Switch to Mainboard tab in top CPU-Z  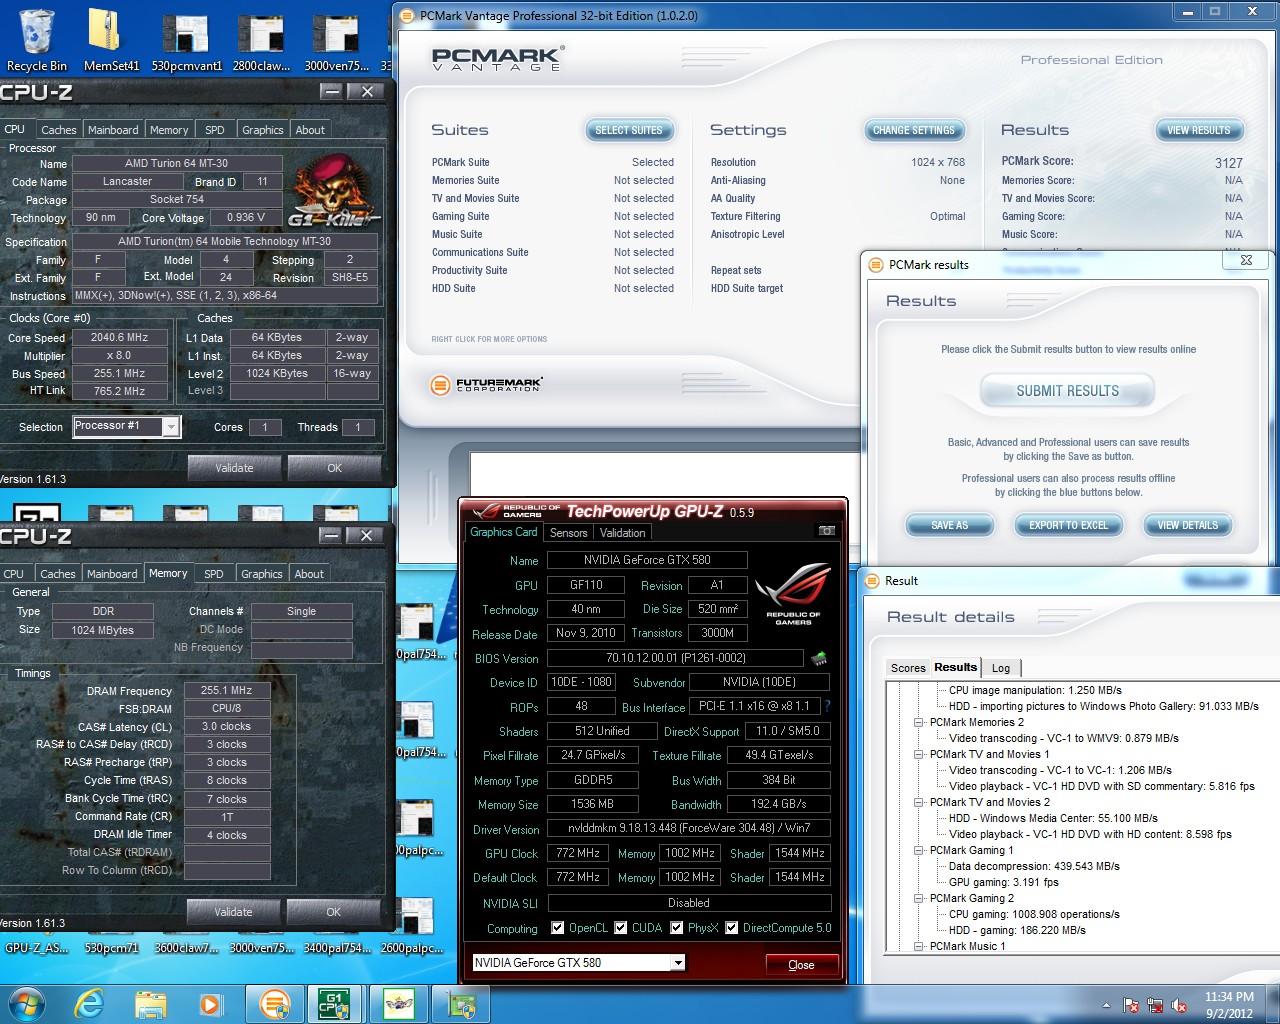[x=113, y=130]
